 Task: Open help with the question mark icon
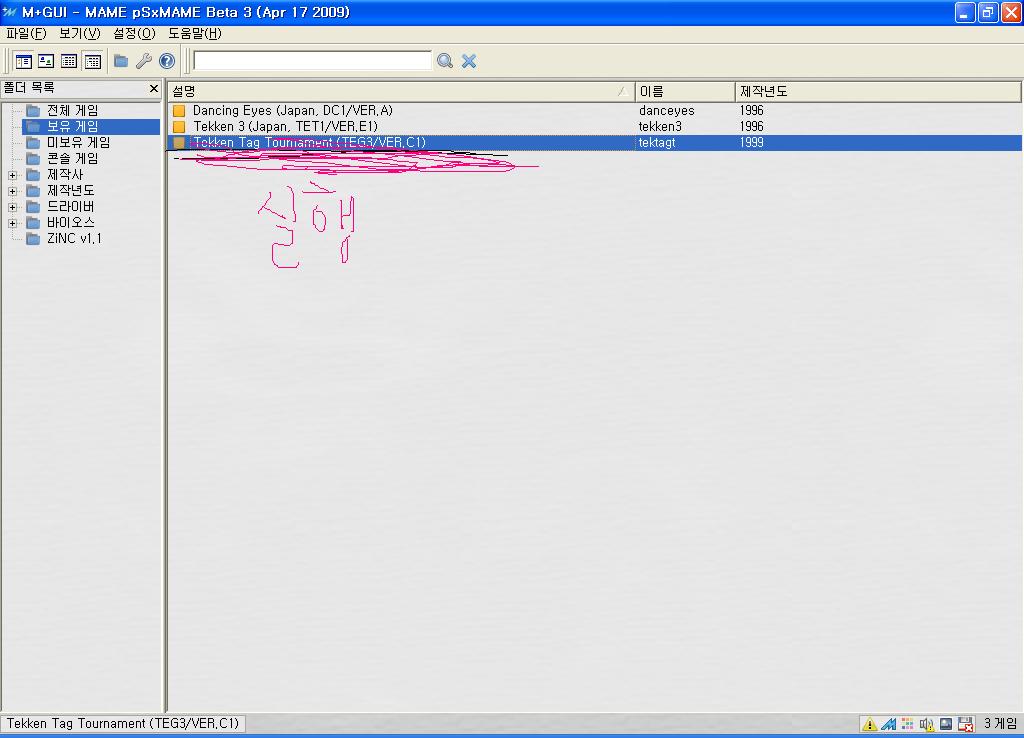click(167, 61)
